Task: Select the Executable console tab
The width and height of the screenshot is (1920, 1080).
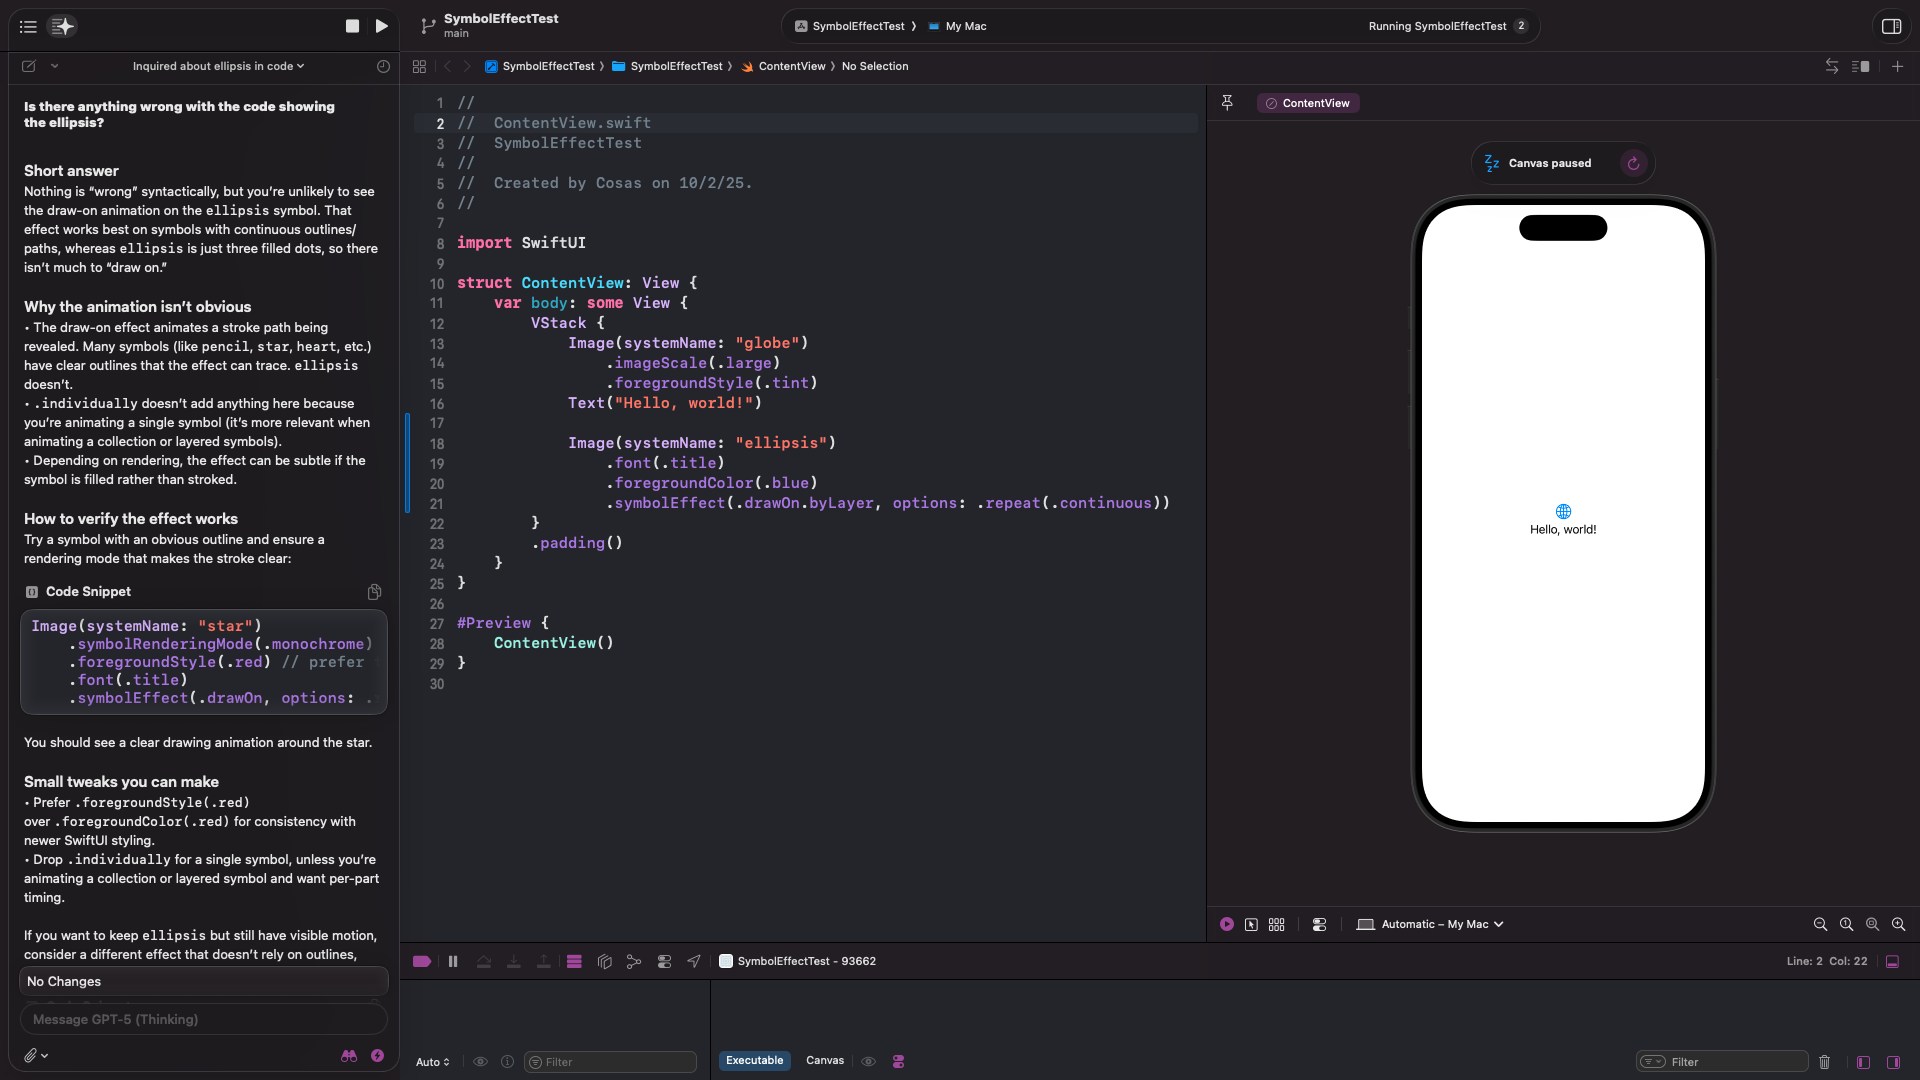Action: 754,1060
